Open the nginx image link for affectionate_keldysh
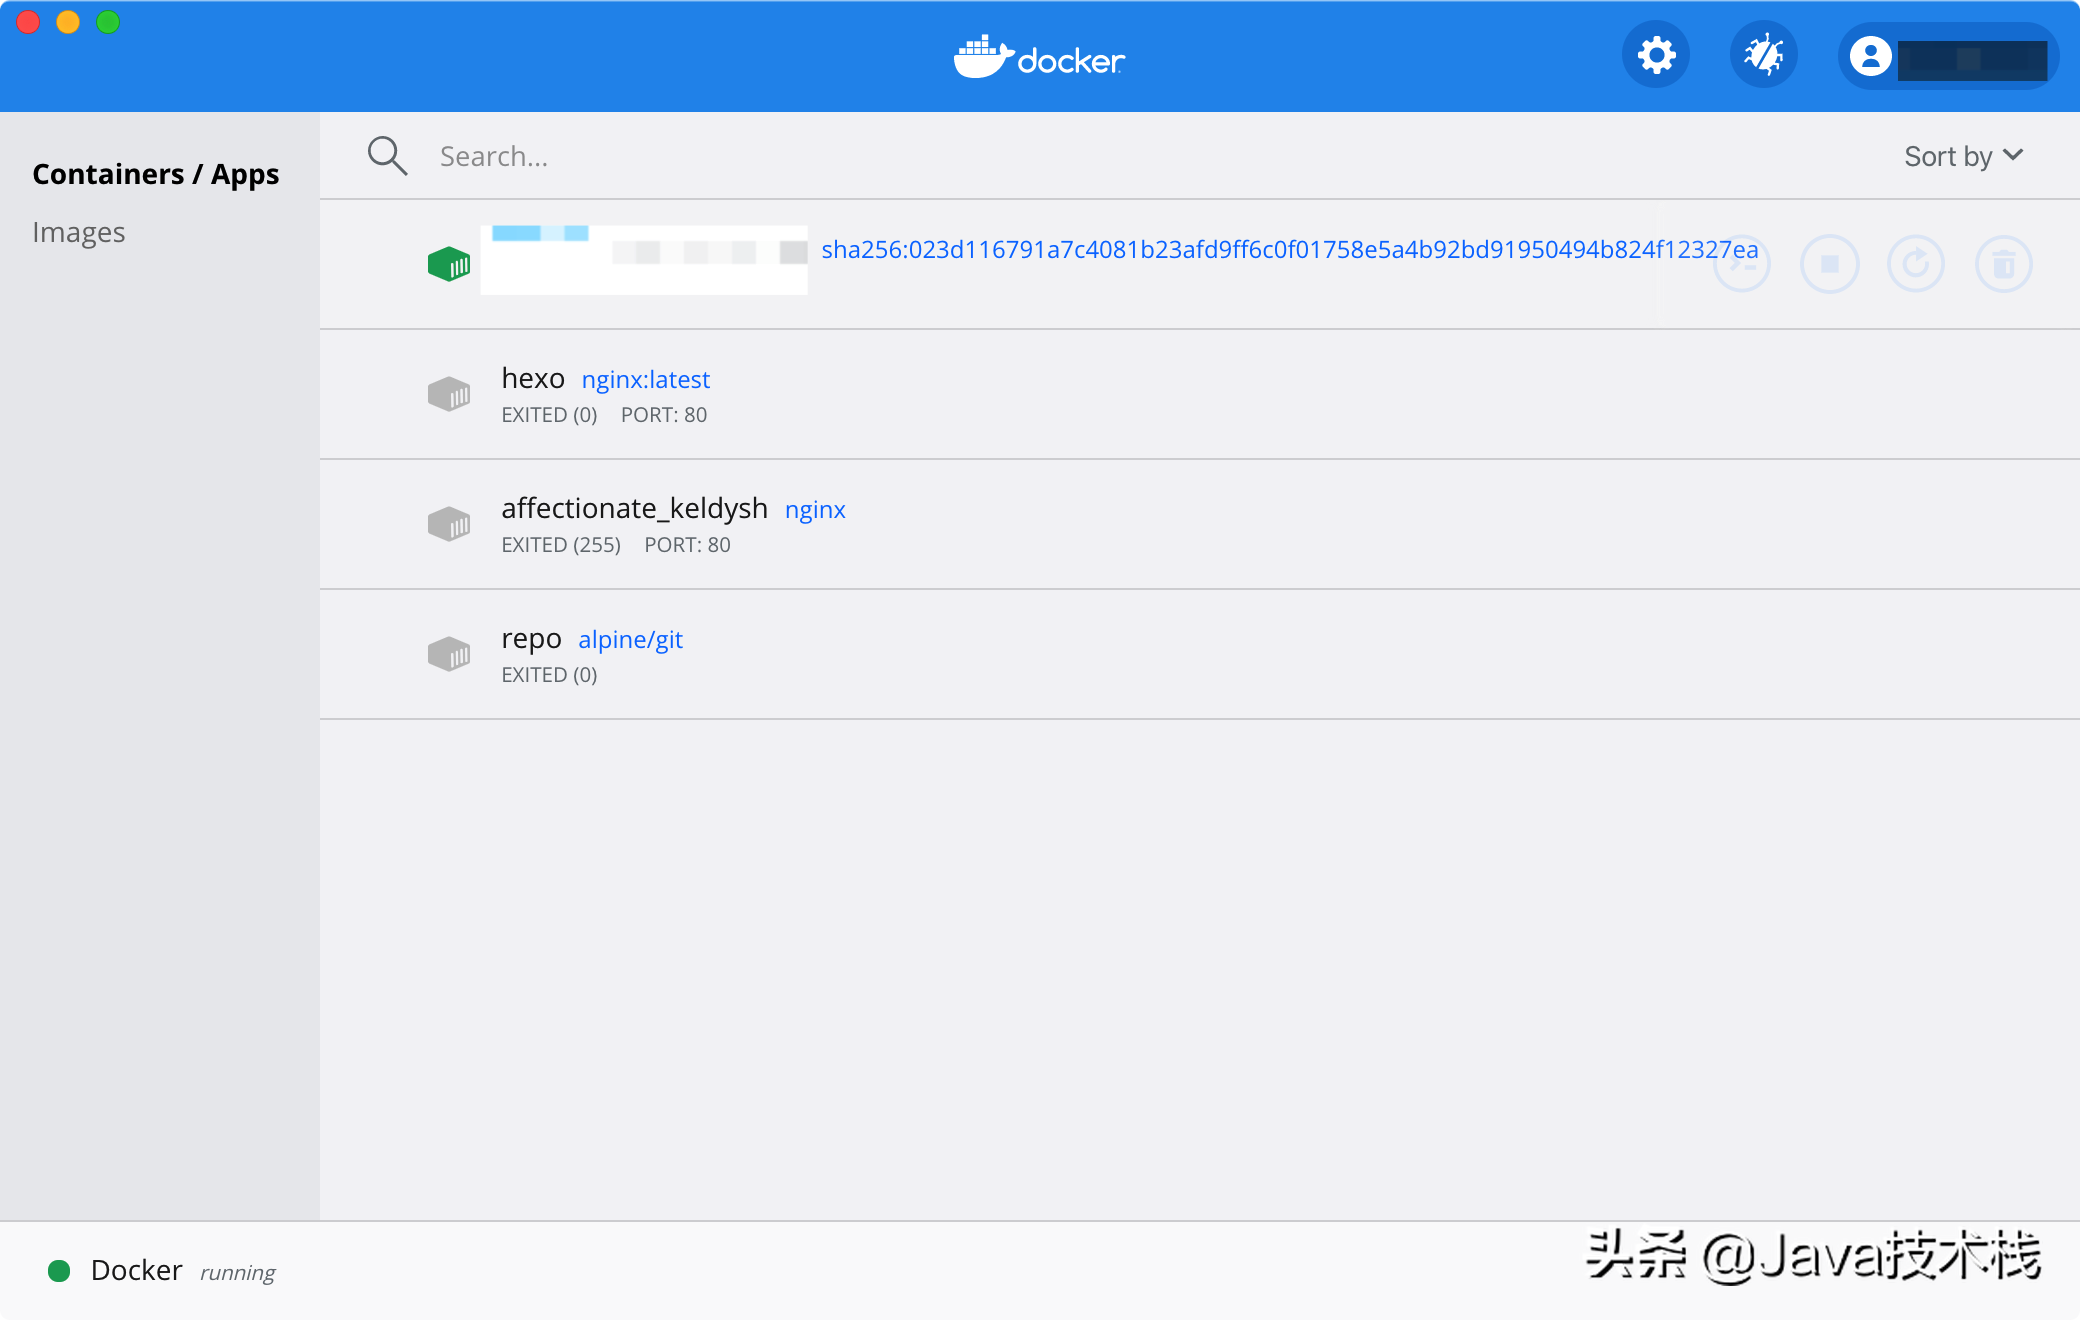2080x1320 pixels. coord(815,510)
